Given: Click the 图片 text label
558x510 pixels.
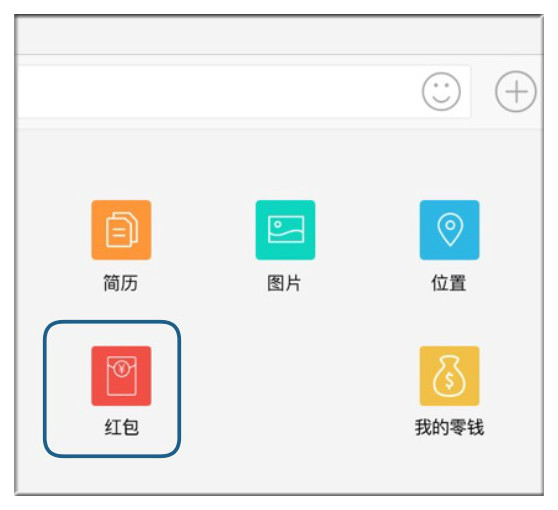Looking at the screenshot, I should [x=284, y=283].
